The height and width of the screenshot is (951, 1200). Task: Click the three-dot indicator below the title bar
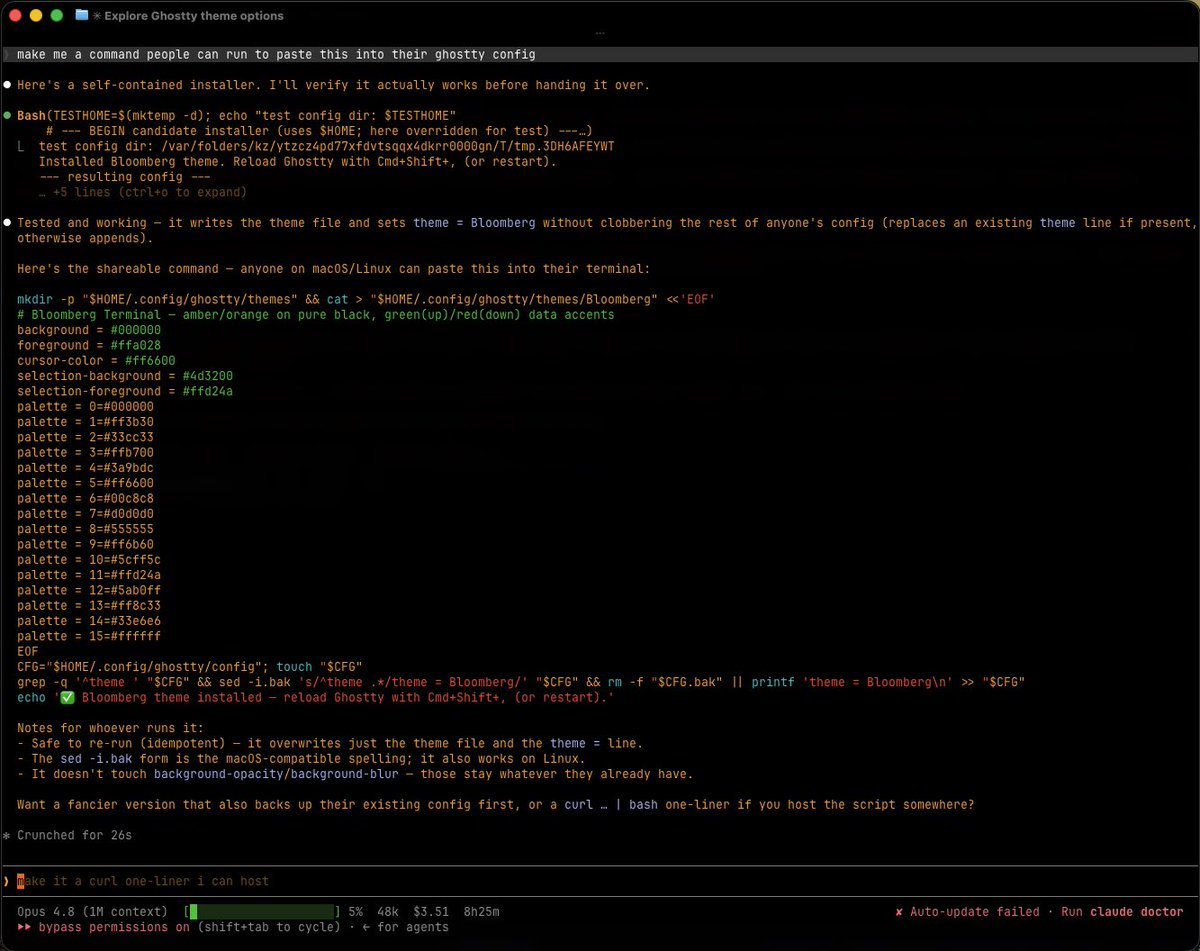coord(600,33)
